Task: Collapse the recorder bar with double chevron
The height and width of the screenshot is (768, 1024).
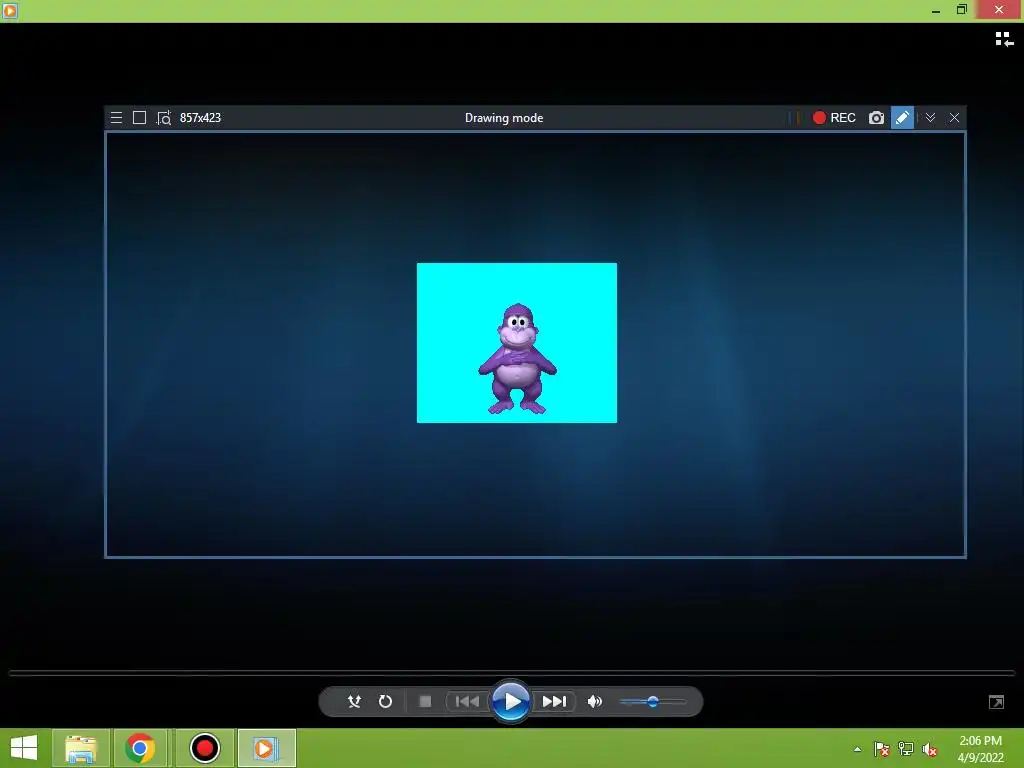Action: [x=931, y=118]
